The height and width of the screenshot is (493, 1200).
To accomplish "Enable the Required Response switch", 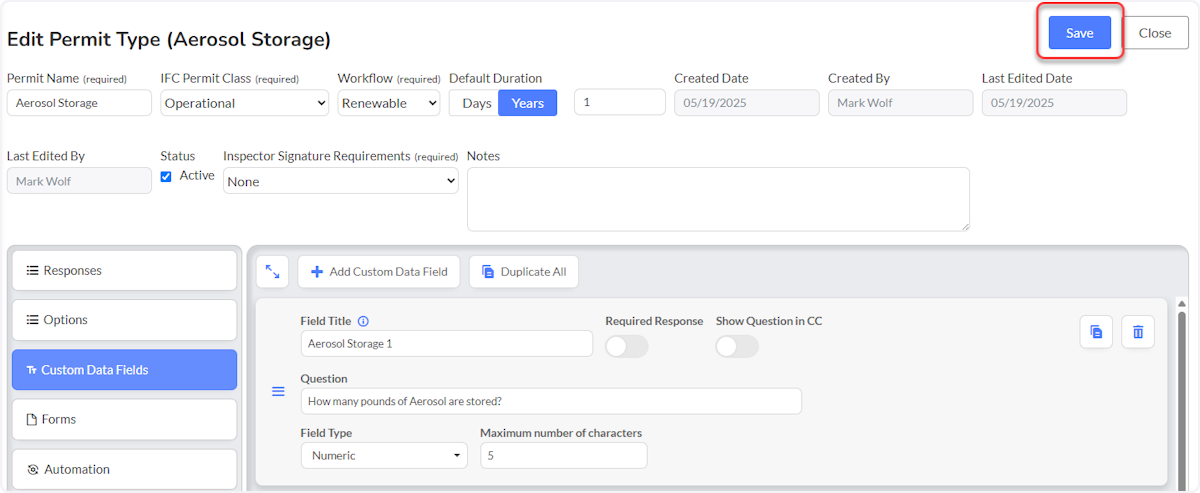I will (627, 346).
